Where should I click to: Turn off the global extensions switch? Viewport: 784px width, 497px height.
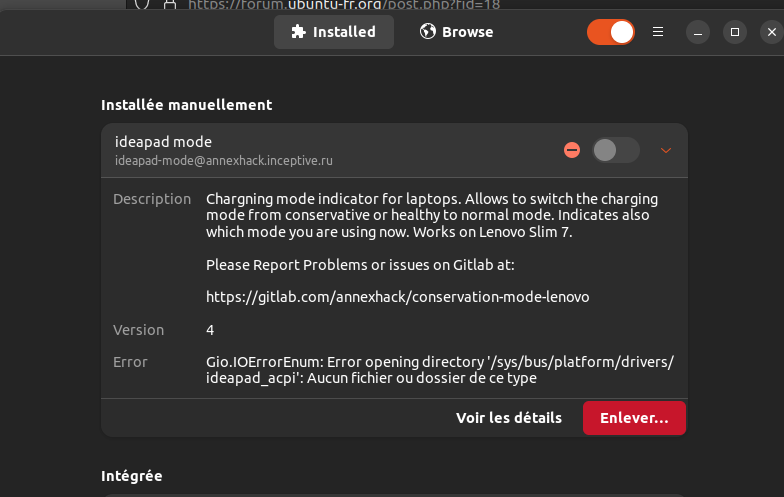pos(610,32)
